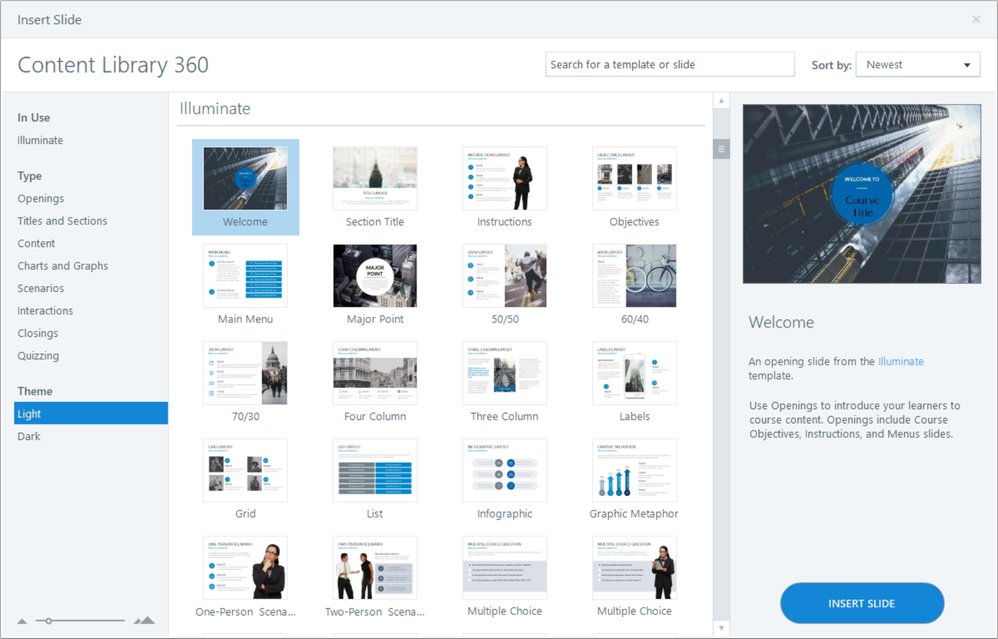Click the small thumbnails size icon
This screenshot has width=998, height=639.
click(x=22, y=621)
